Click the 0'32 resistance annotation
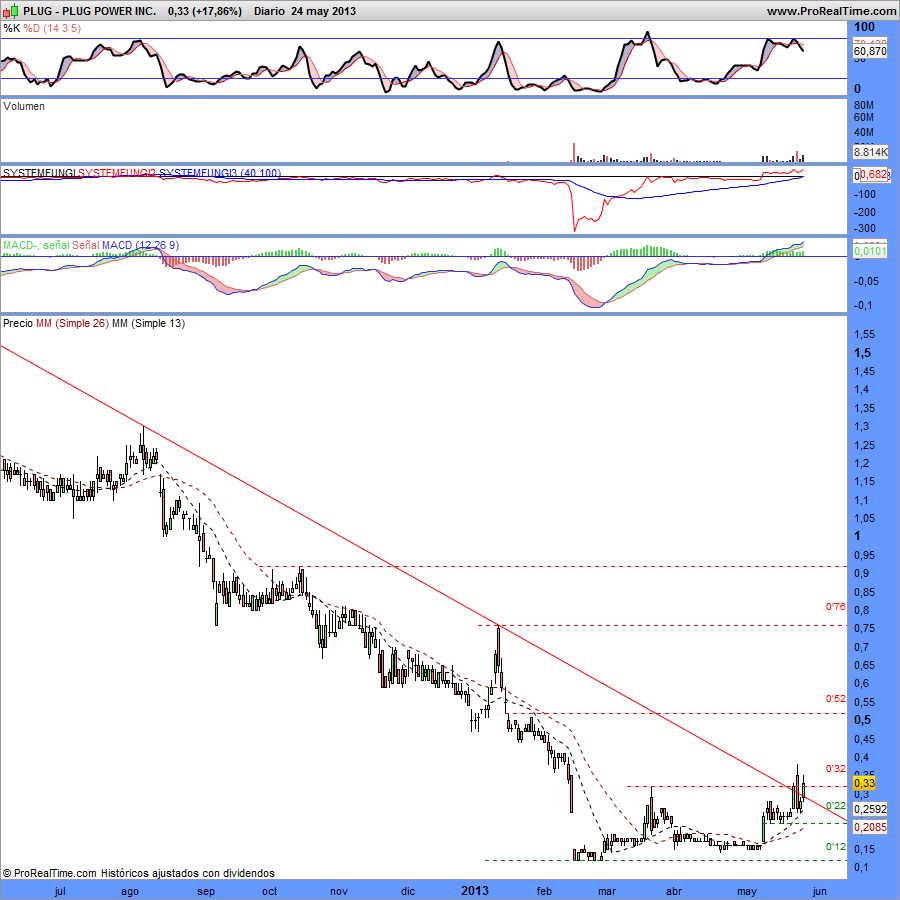The width and height of the screenshot is (900, 900). click(836, 769)
